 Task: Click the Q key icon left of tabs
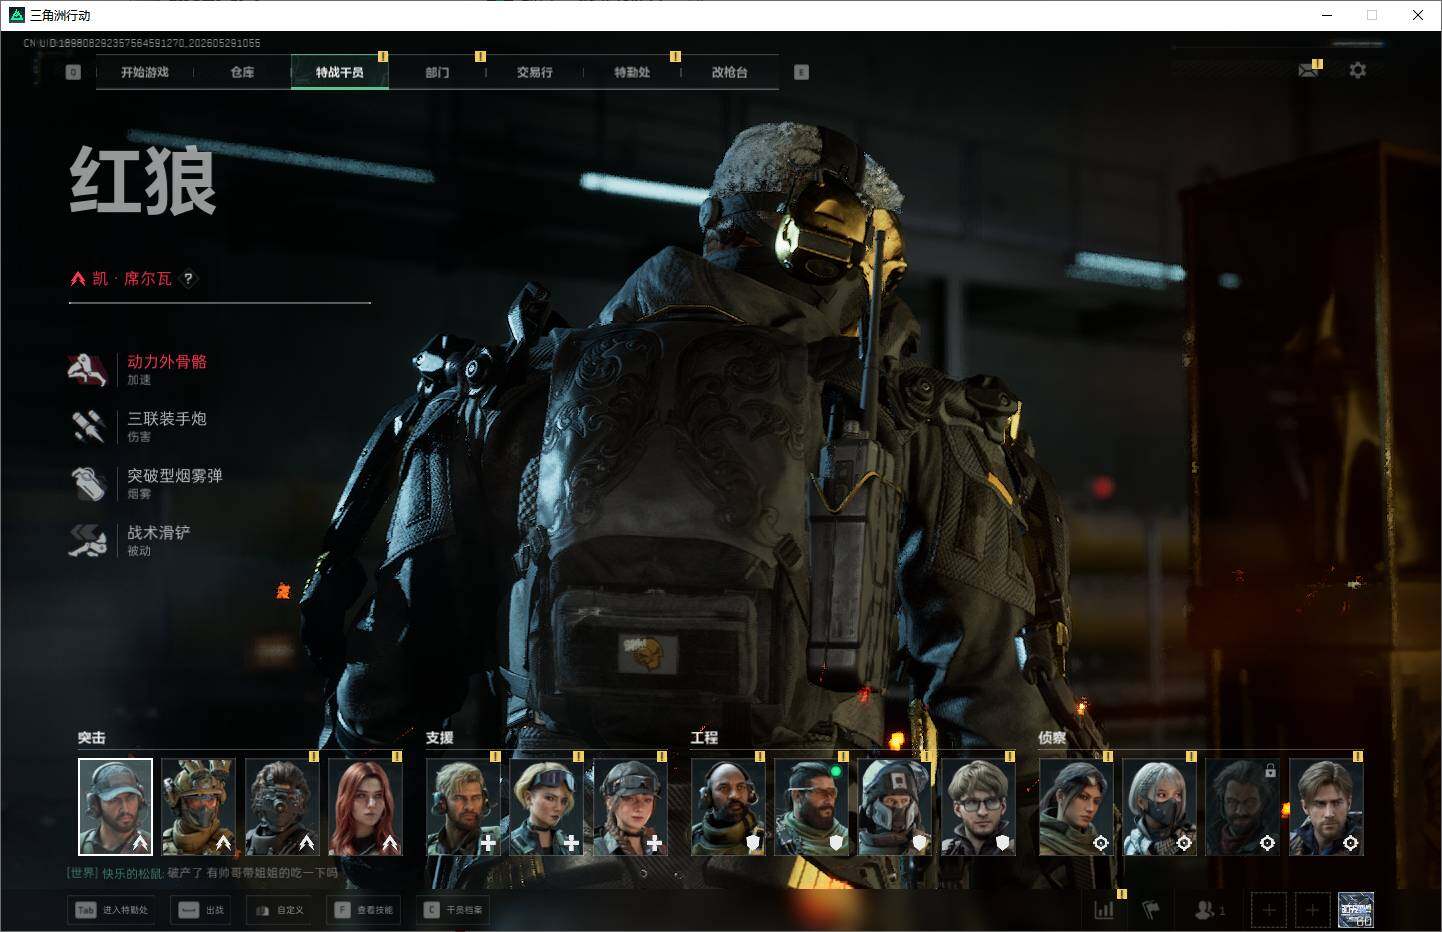click(73, 72)
